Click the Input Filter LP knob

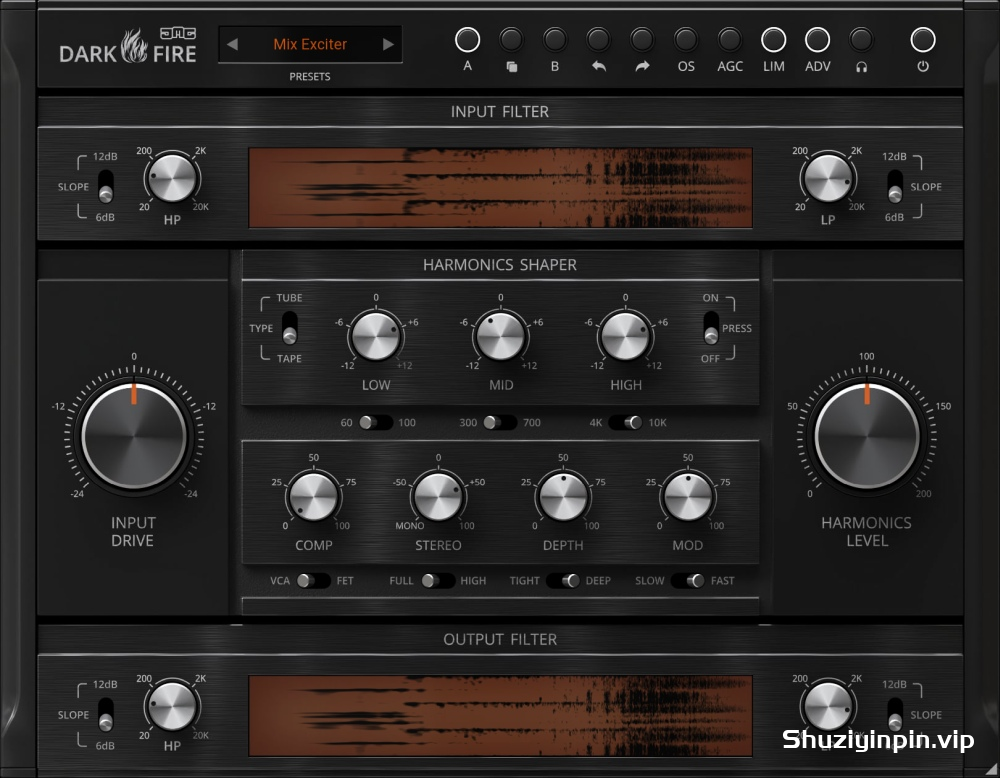tap(828, 178)
